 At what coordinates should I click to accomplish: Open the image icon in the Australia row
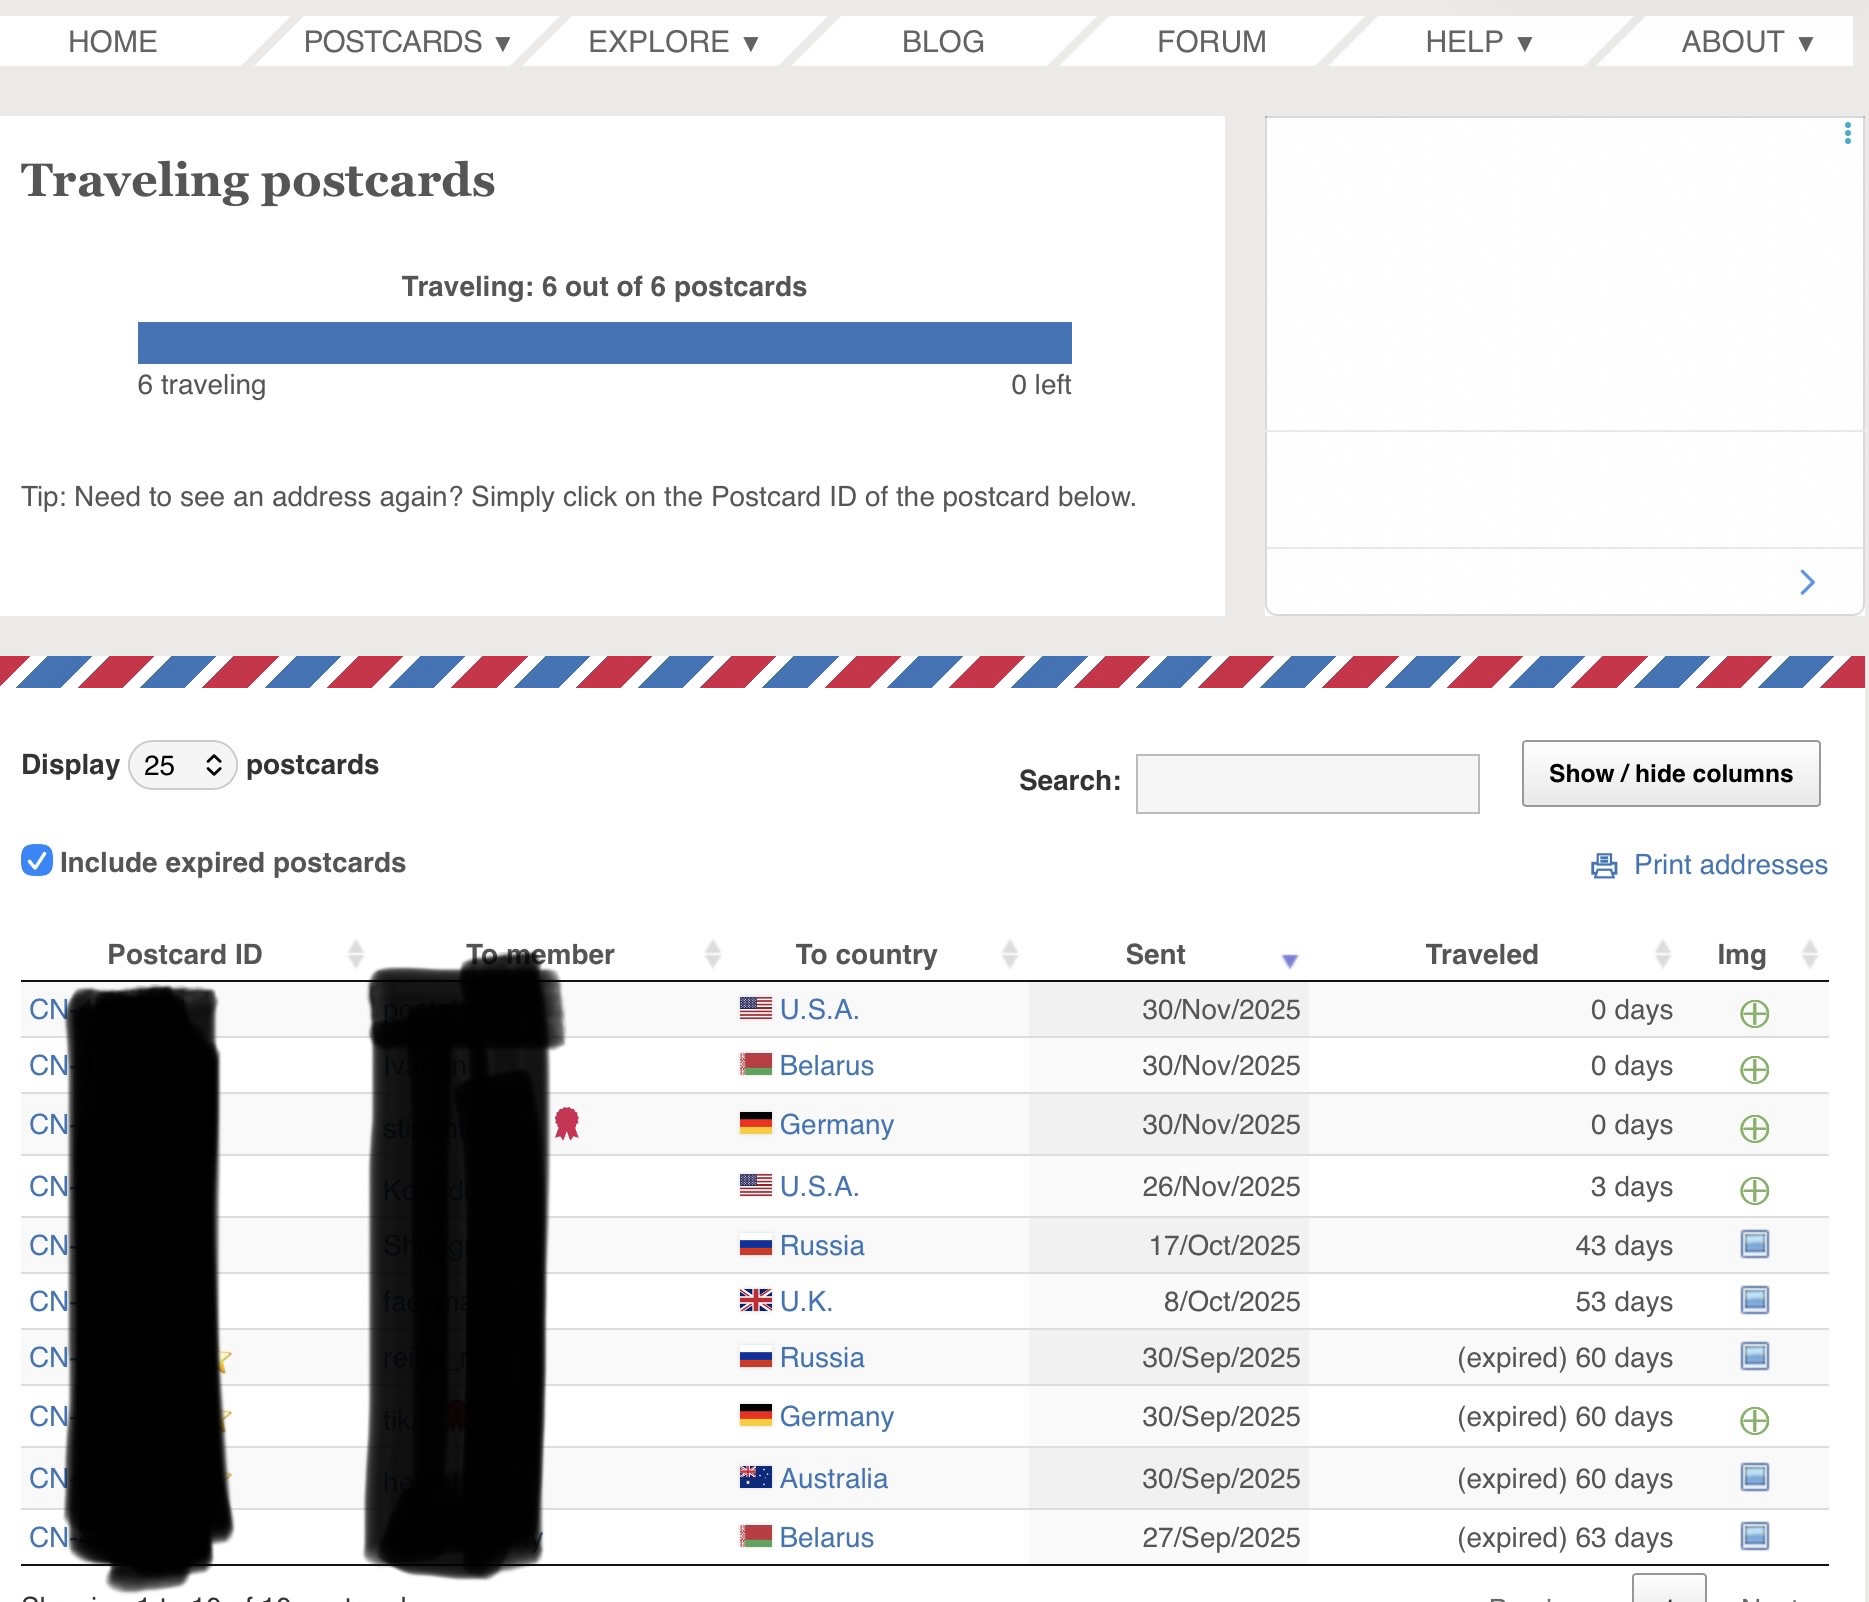tap(1754, 1477)
